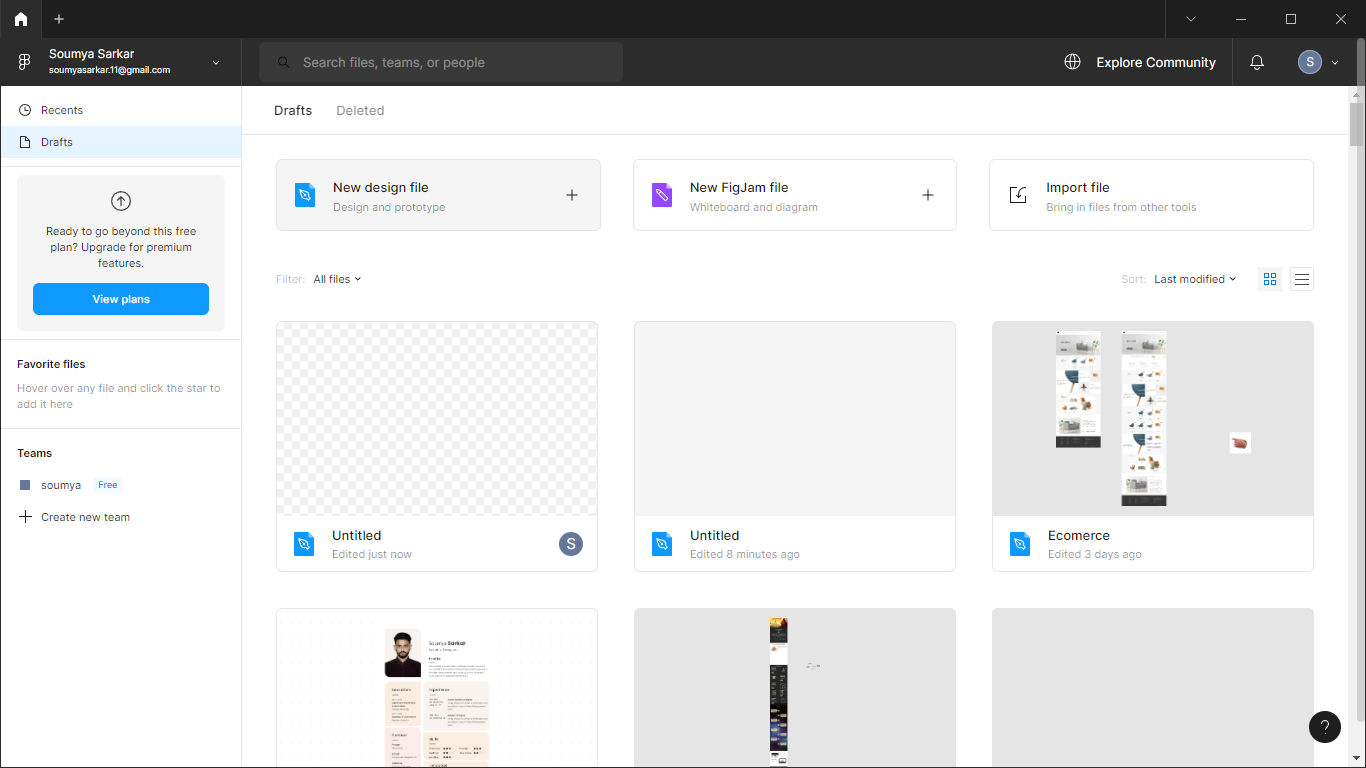This screenshot has width=1366, height=768.
Task: Switch to the Drafts tab
Action: (293, 110)
